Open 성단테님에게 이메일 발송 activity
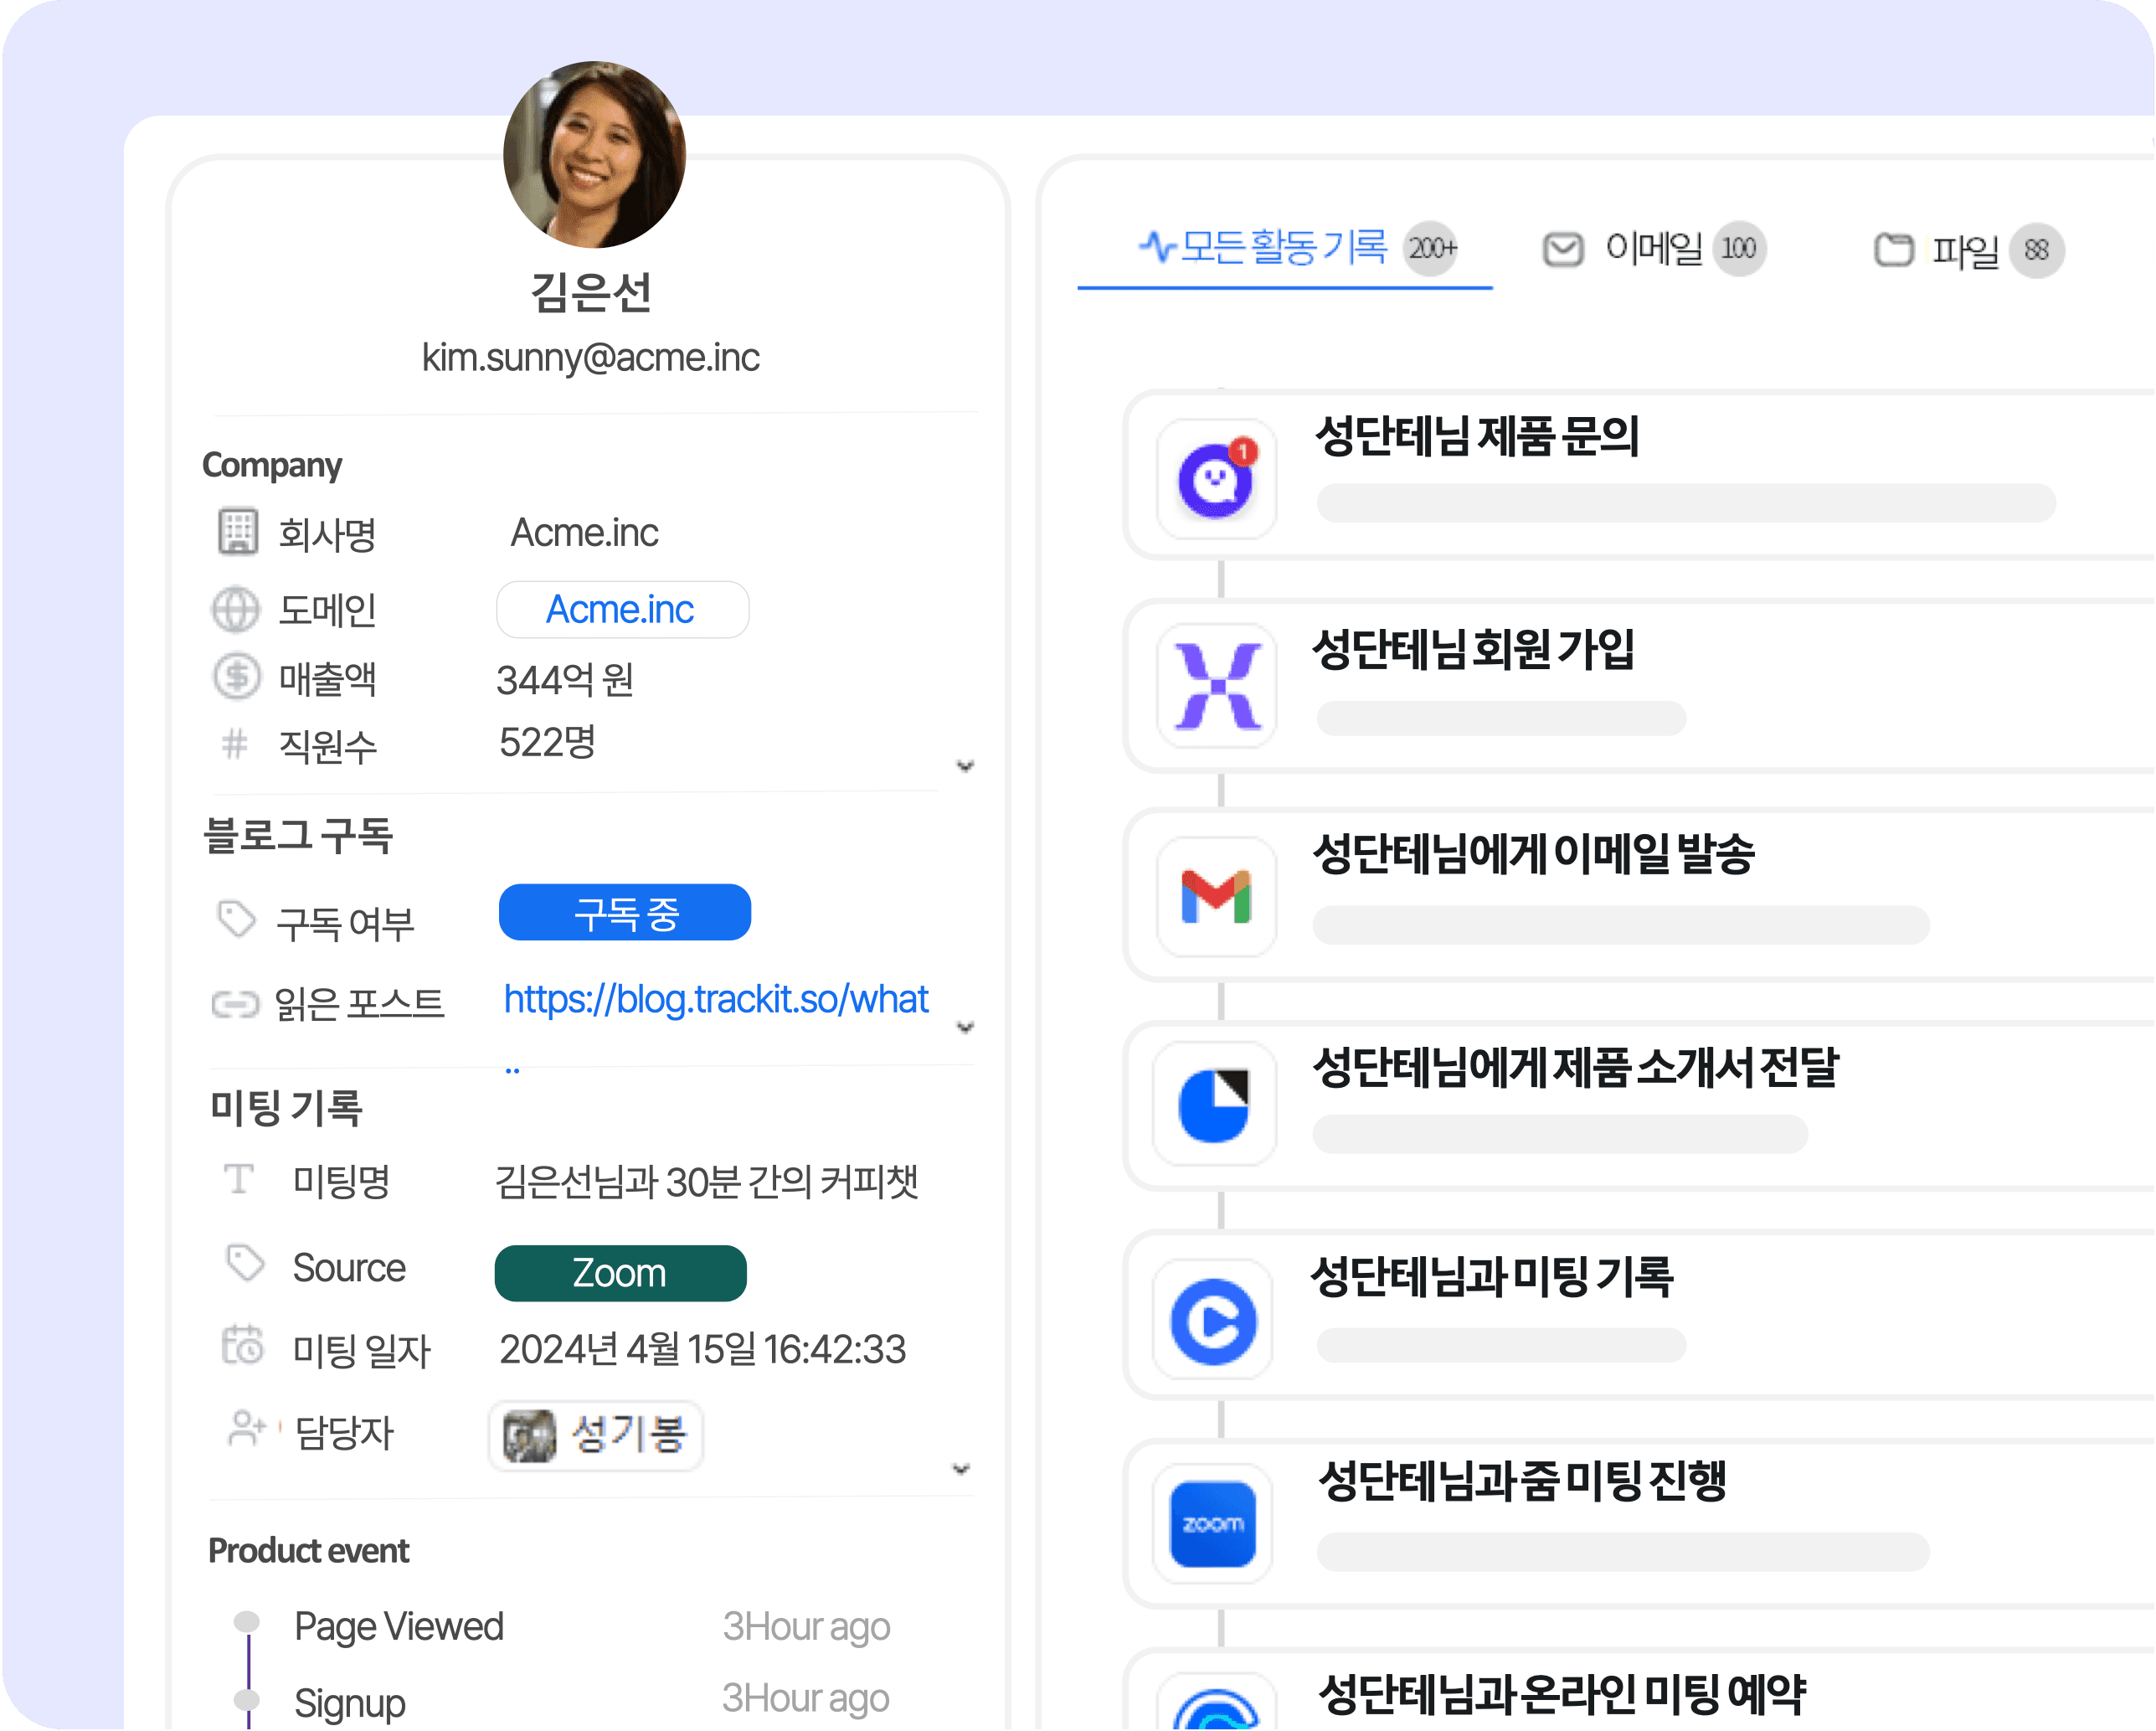 1640,896
